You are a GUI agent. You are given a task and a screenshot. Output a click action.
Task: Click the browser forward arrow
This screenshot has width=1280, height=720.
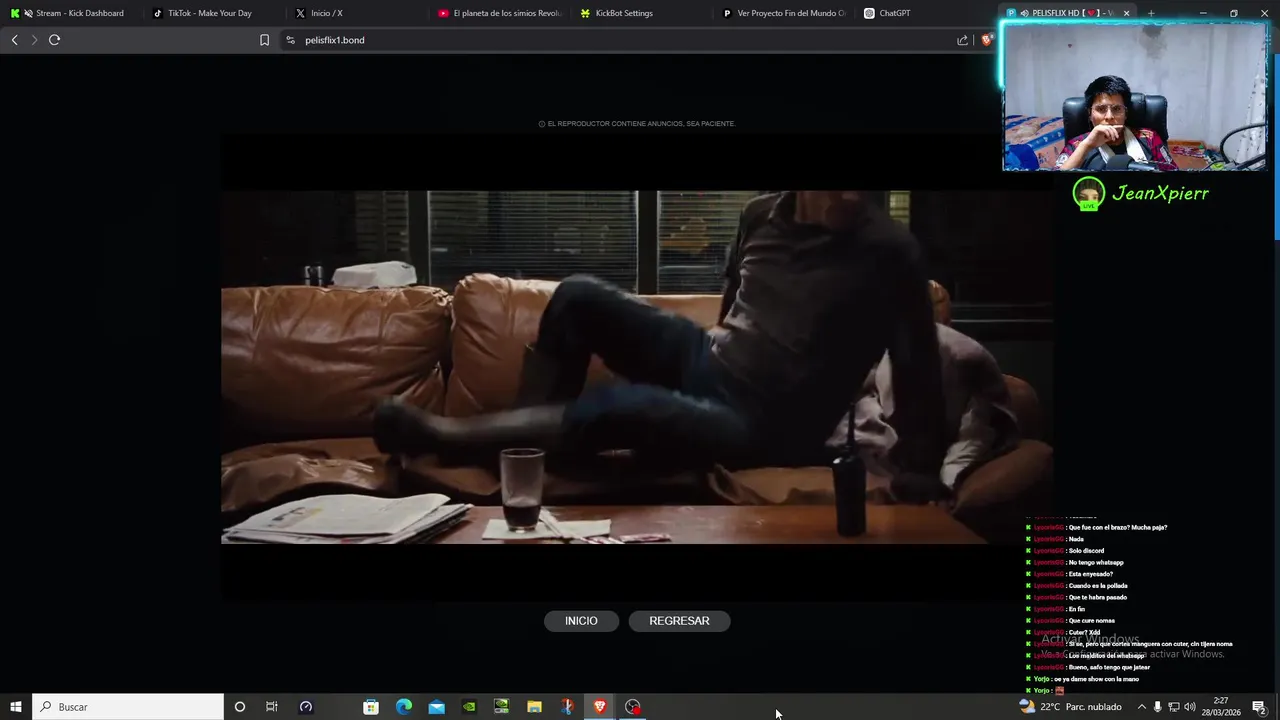[x=34, y=40]
